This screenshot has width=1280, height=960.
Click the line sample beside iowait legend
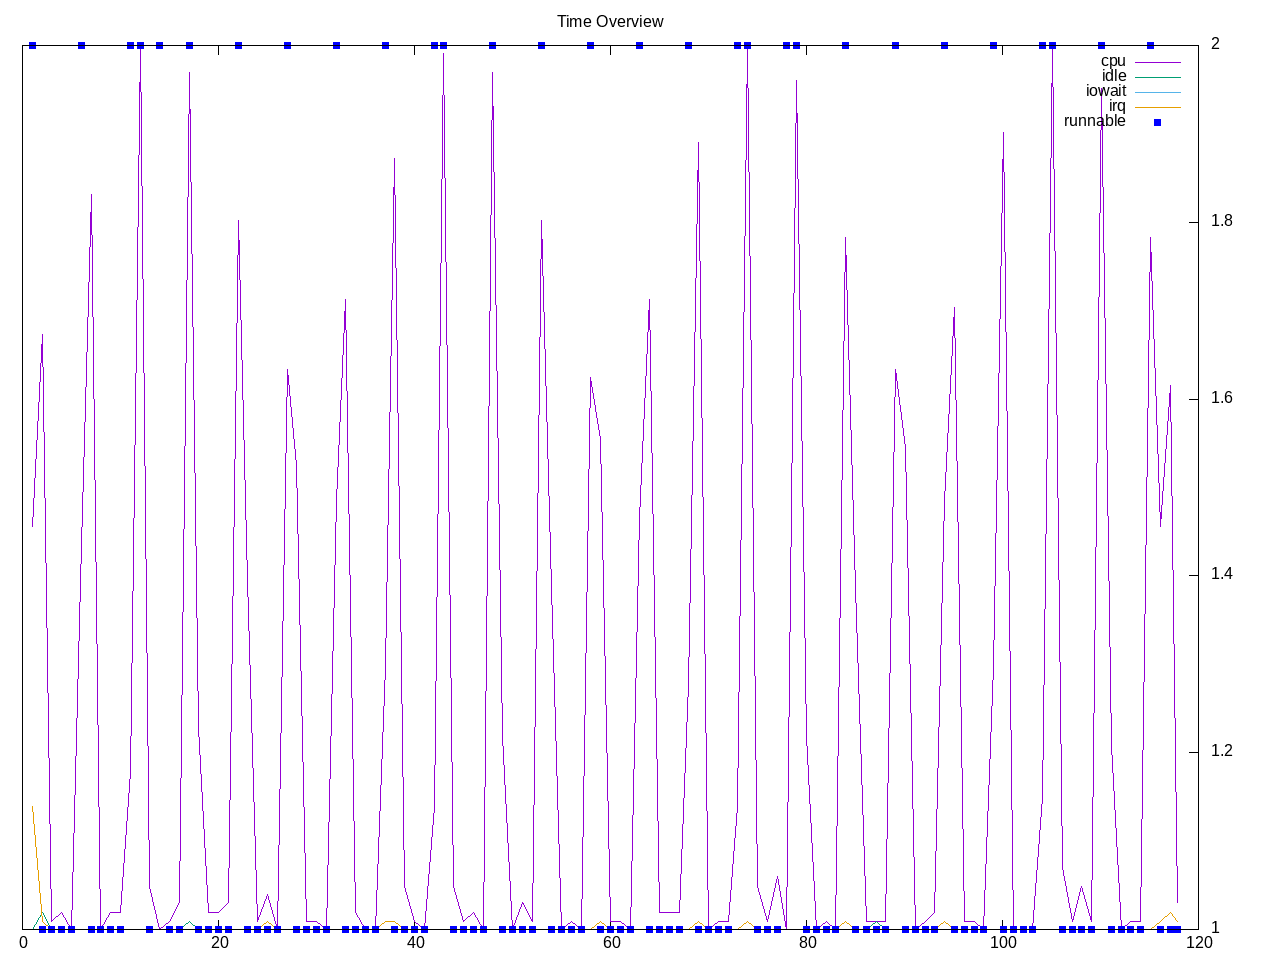pyautogui.click(x=1157, y=92)
